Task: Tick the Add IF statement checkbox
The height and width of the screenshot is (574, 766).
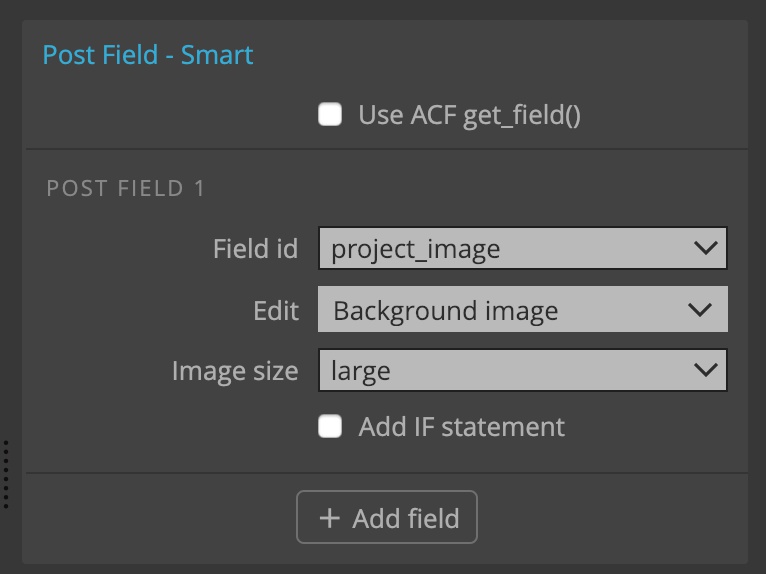Action: click(330, 426)
